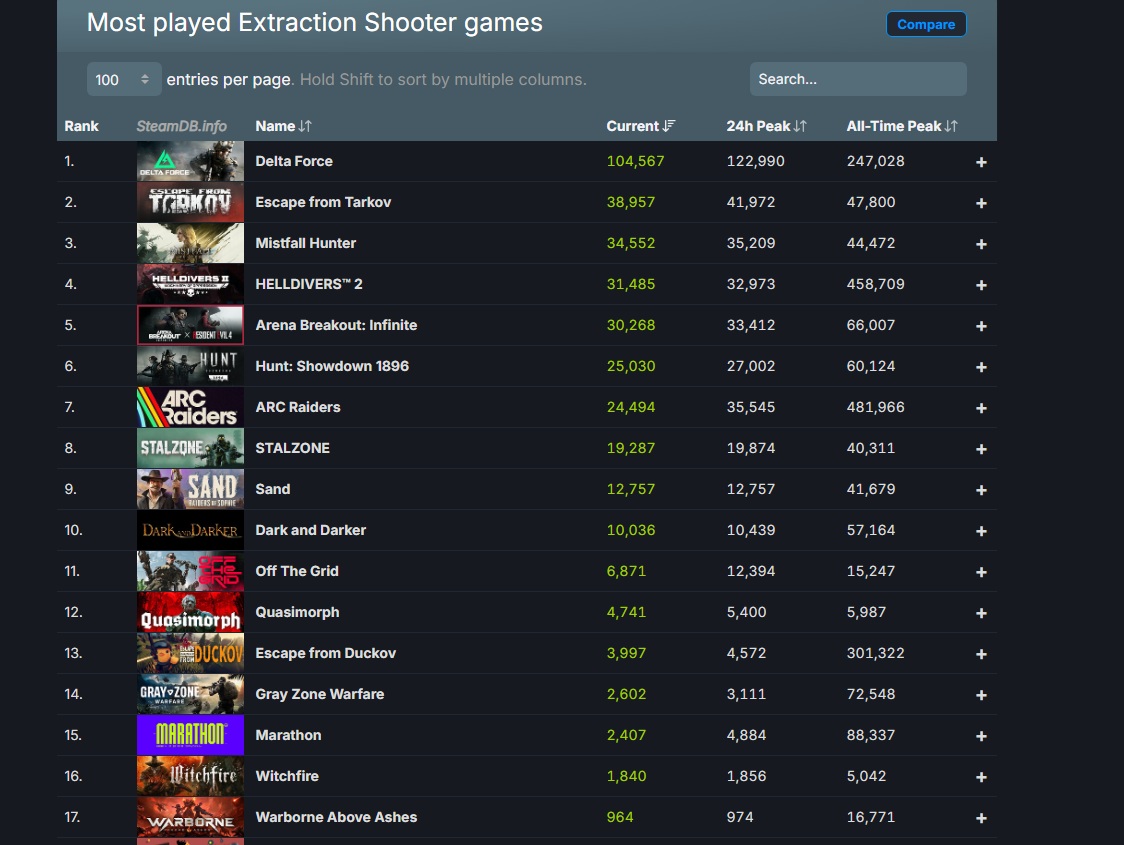Image resolution: width=1124 pixels, height=845 pixels.
Task: Add Hunt: Showdown 1896 with plus icon
Action: [x=981, y=367]
